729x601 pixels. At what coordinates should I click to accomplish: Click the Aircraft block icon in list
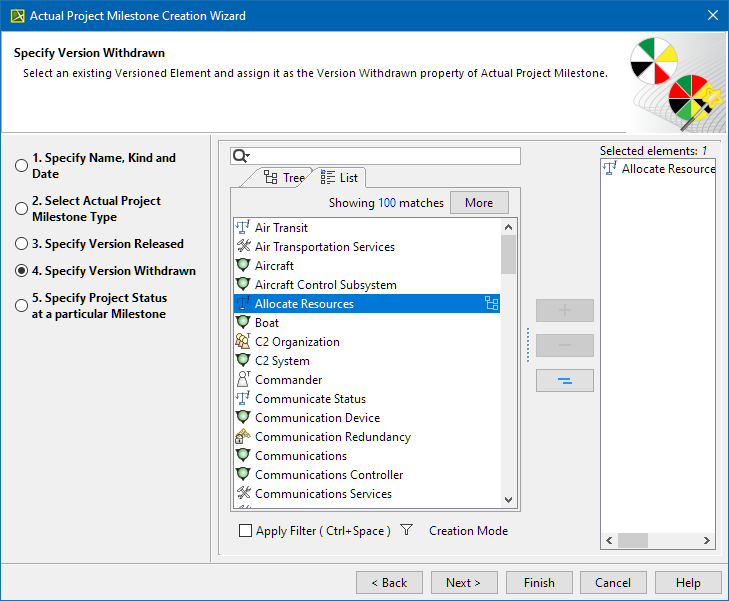click(x=243, y=266)
